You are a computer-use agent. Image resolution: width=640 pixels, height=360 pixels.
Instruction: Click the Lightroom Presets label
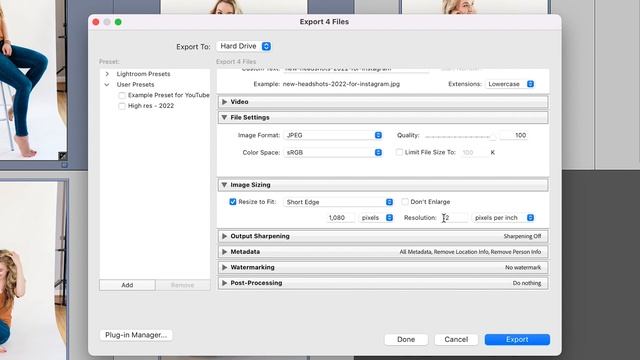[x=143, y=74]
